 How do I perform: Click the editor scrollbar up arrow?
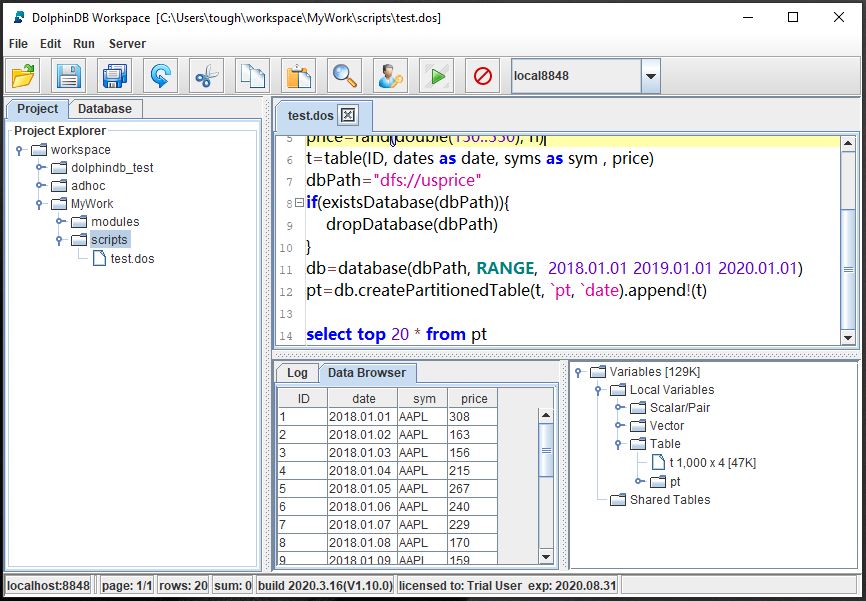tap(848, 144)
